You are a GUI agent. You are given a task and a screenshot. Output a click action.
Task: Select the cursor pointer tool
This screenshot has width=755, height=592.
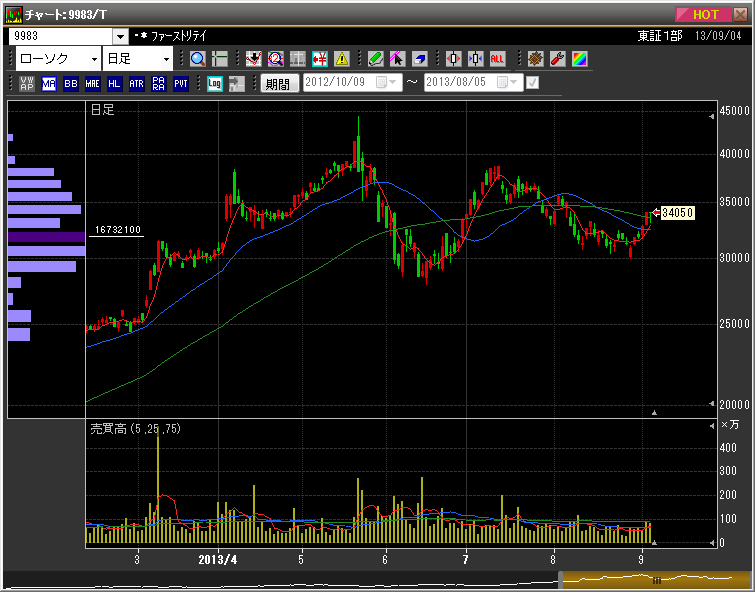coord(398,59)
